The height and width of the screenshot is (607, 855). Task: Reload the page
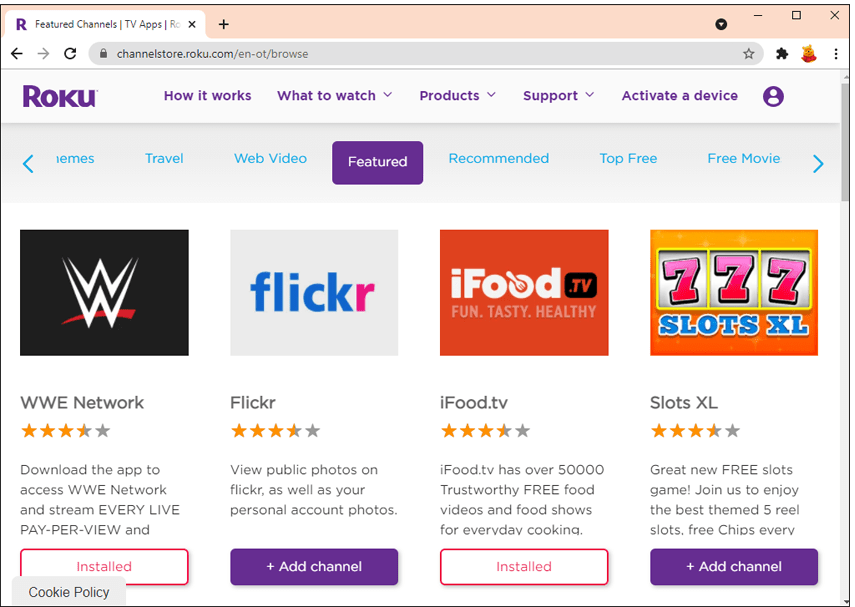(70, 54)
